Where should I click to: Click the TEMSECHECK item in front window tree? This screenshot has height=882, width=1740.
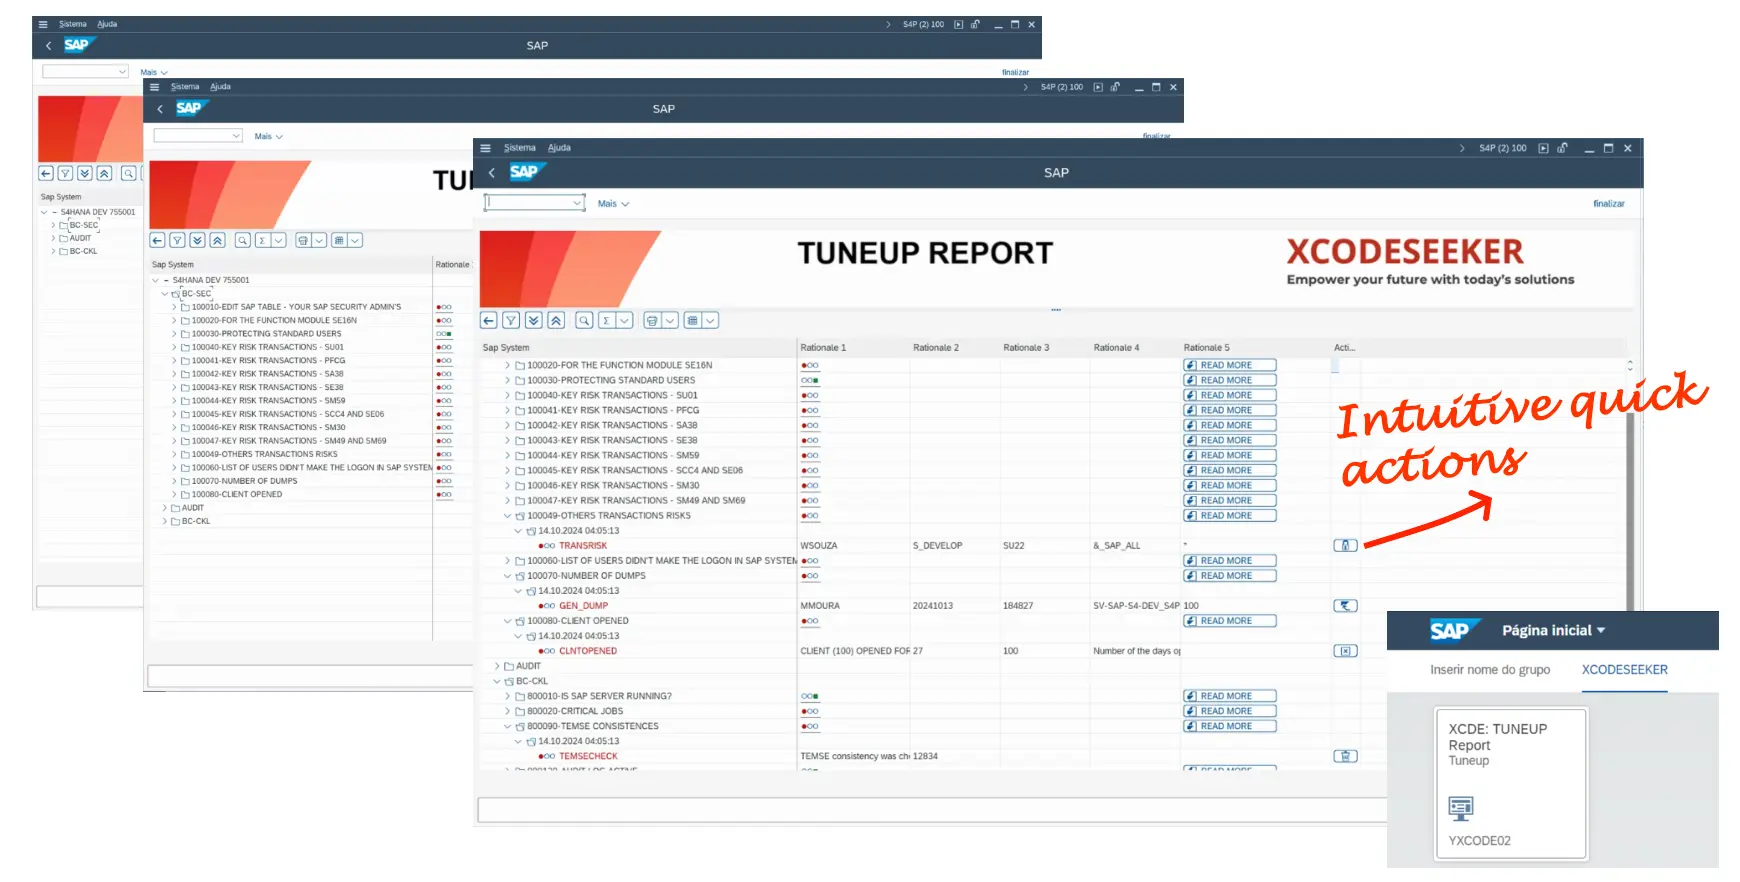[588, 756]
